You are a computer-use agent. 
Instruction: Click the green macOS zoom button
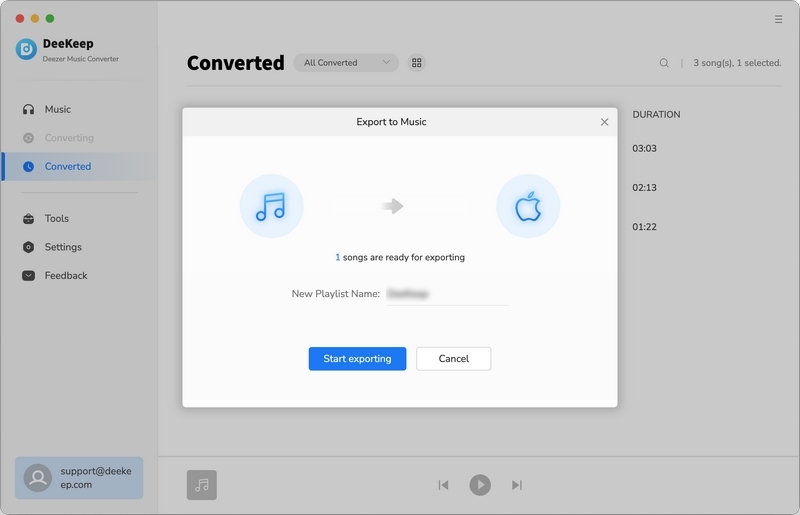(50, 19)
